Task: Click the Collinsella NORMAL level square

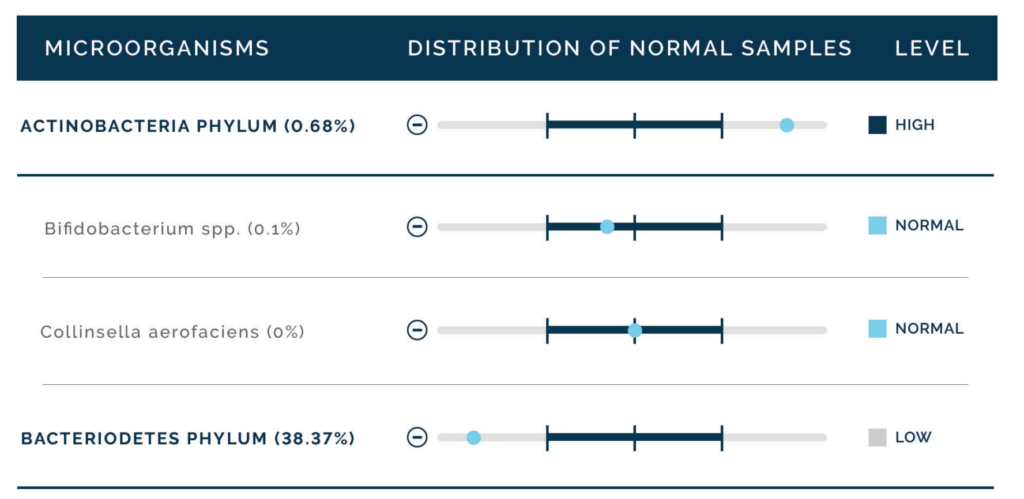Action: pos(877,329)
